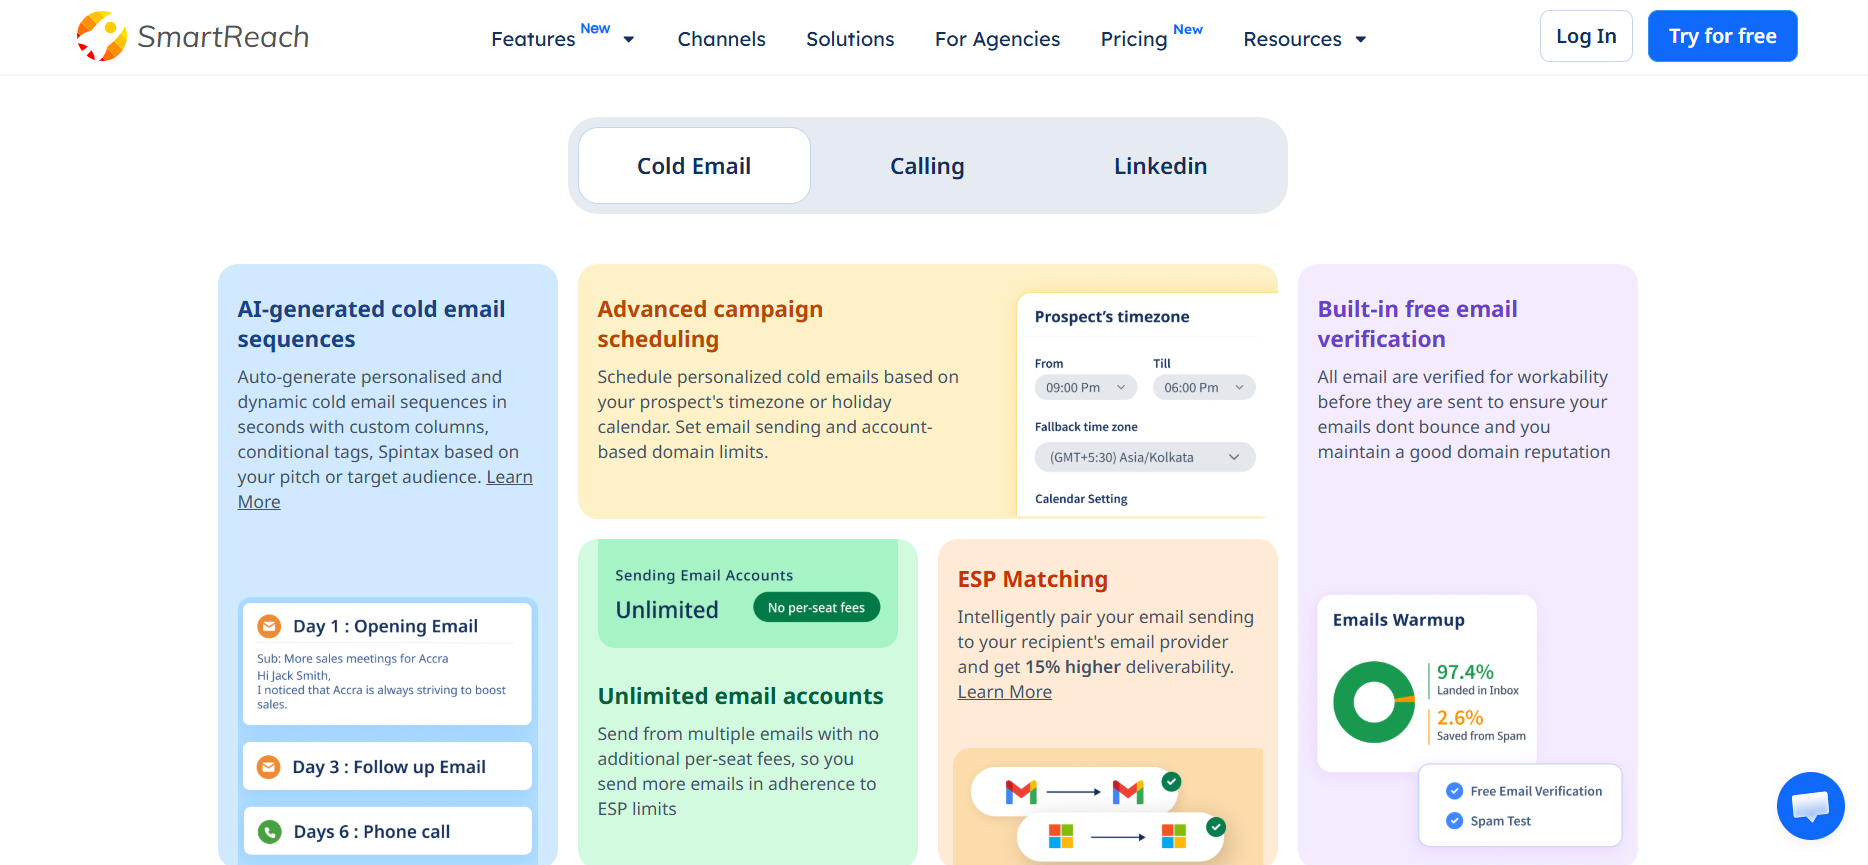Open the From time 09:00 Pm dropdown
Viewport: 1868px width, 865px height.
point(1086,388)
